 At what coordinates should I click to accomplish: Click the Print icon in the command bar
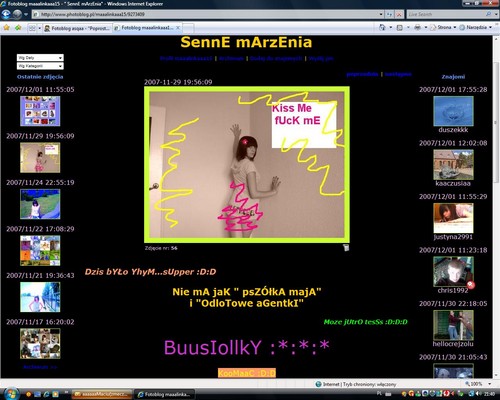click(417, 28)
